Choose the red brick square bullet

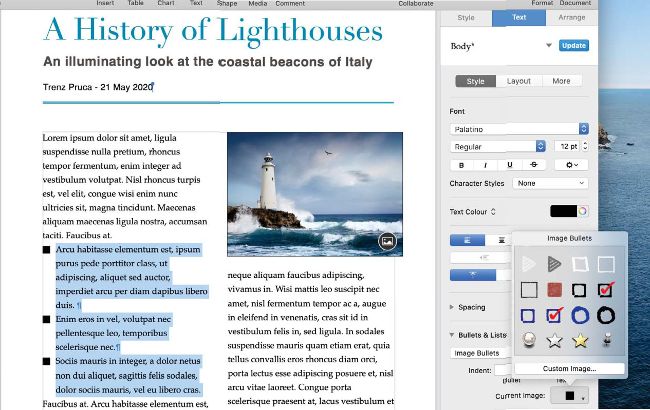pos(554,290)
